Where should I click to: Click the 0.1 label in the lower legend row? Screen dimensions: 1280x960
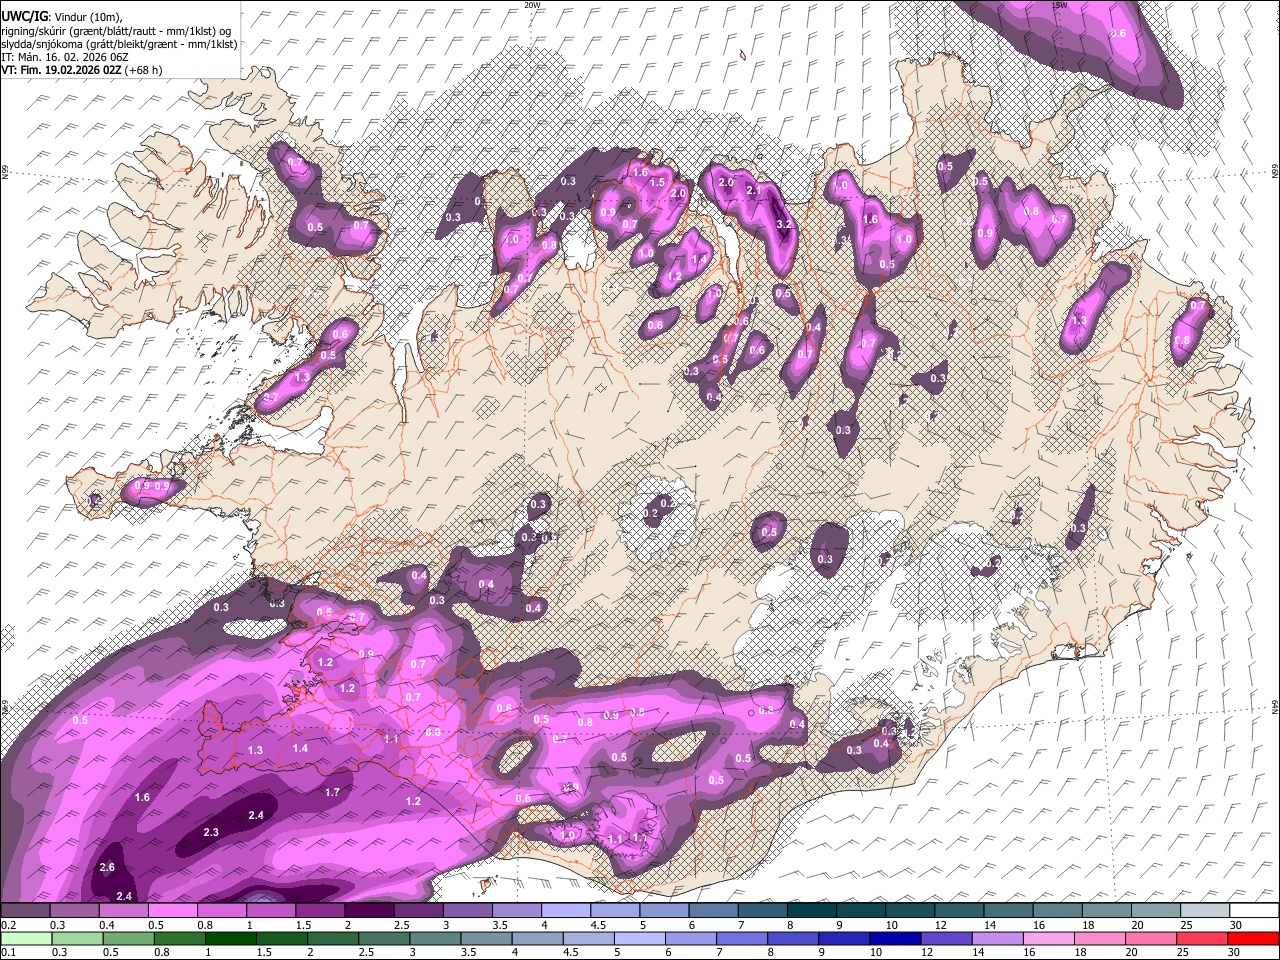(8, 952)
